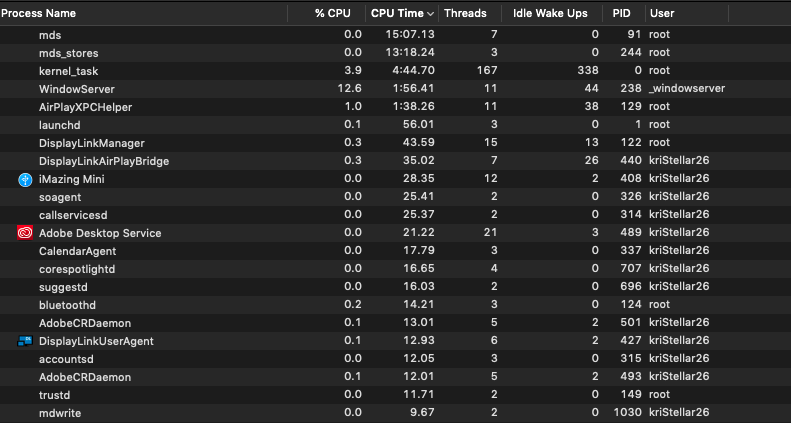Select the AirPlayXPCHelper process
The image size is (791, 423).
coord(396,107)
